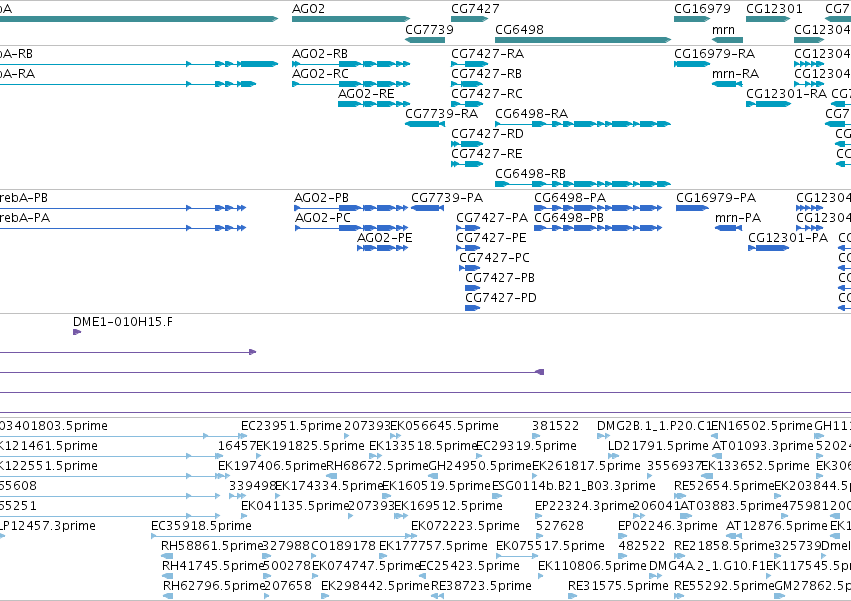The width and height of the screenshot is (851, 601).
Task: Open protein AGO2-PE label
Action: coord(385,238)
